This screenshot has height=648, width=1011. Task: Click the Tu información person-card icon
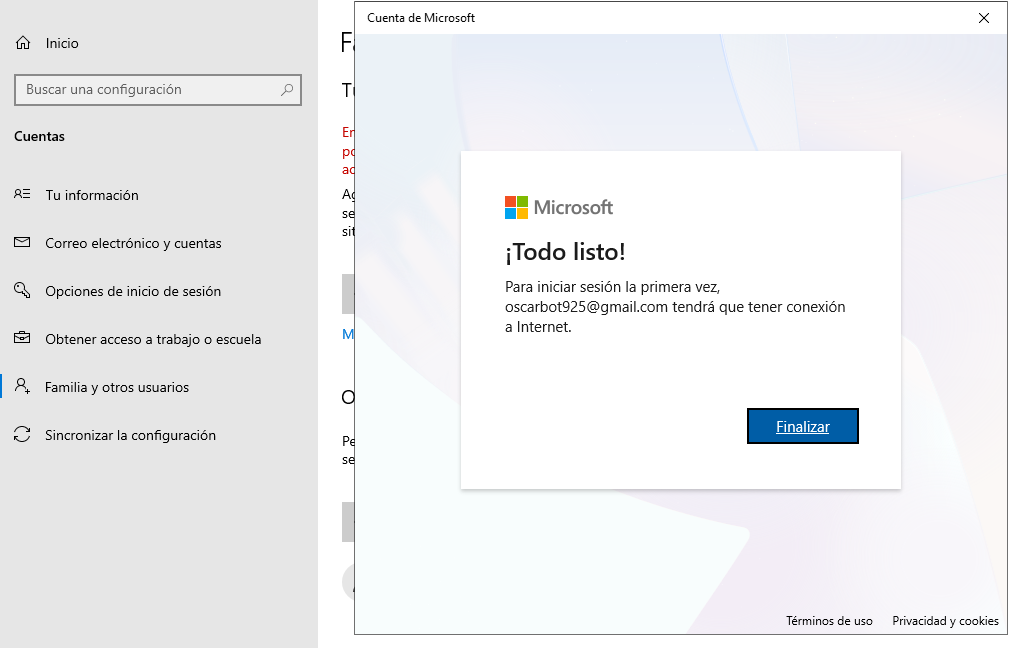click(22, 195)
